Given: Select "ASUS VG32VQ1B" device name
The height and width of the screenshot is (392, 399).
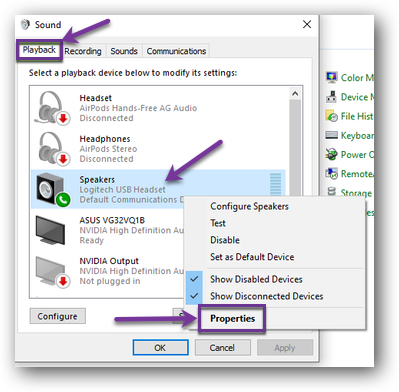Looking at the screenshot, I should pos(112,220).
